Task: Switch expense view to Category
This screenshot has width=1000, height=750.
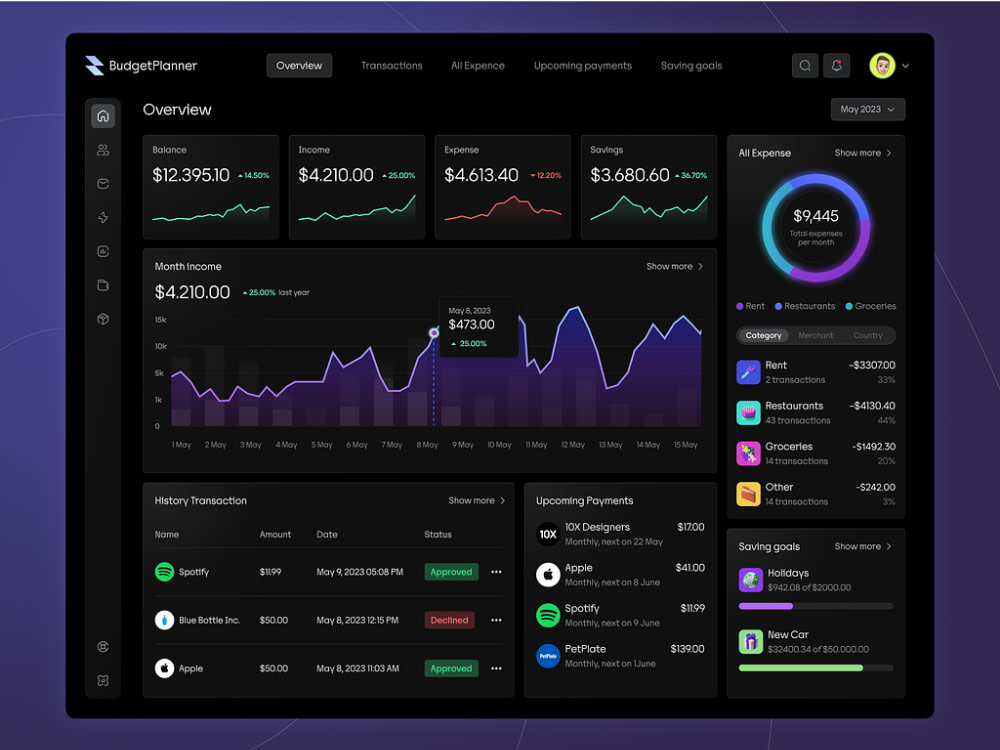Action: click(x=763, y=335)
